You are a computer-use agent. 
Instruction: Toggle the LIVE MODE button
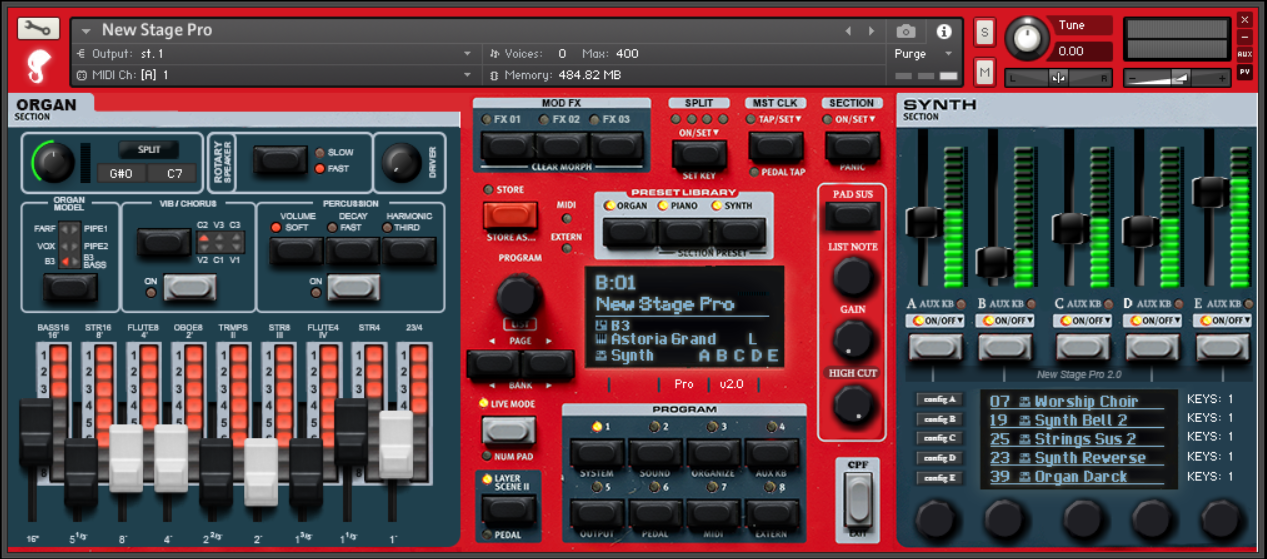[x=509, y=430]
